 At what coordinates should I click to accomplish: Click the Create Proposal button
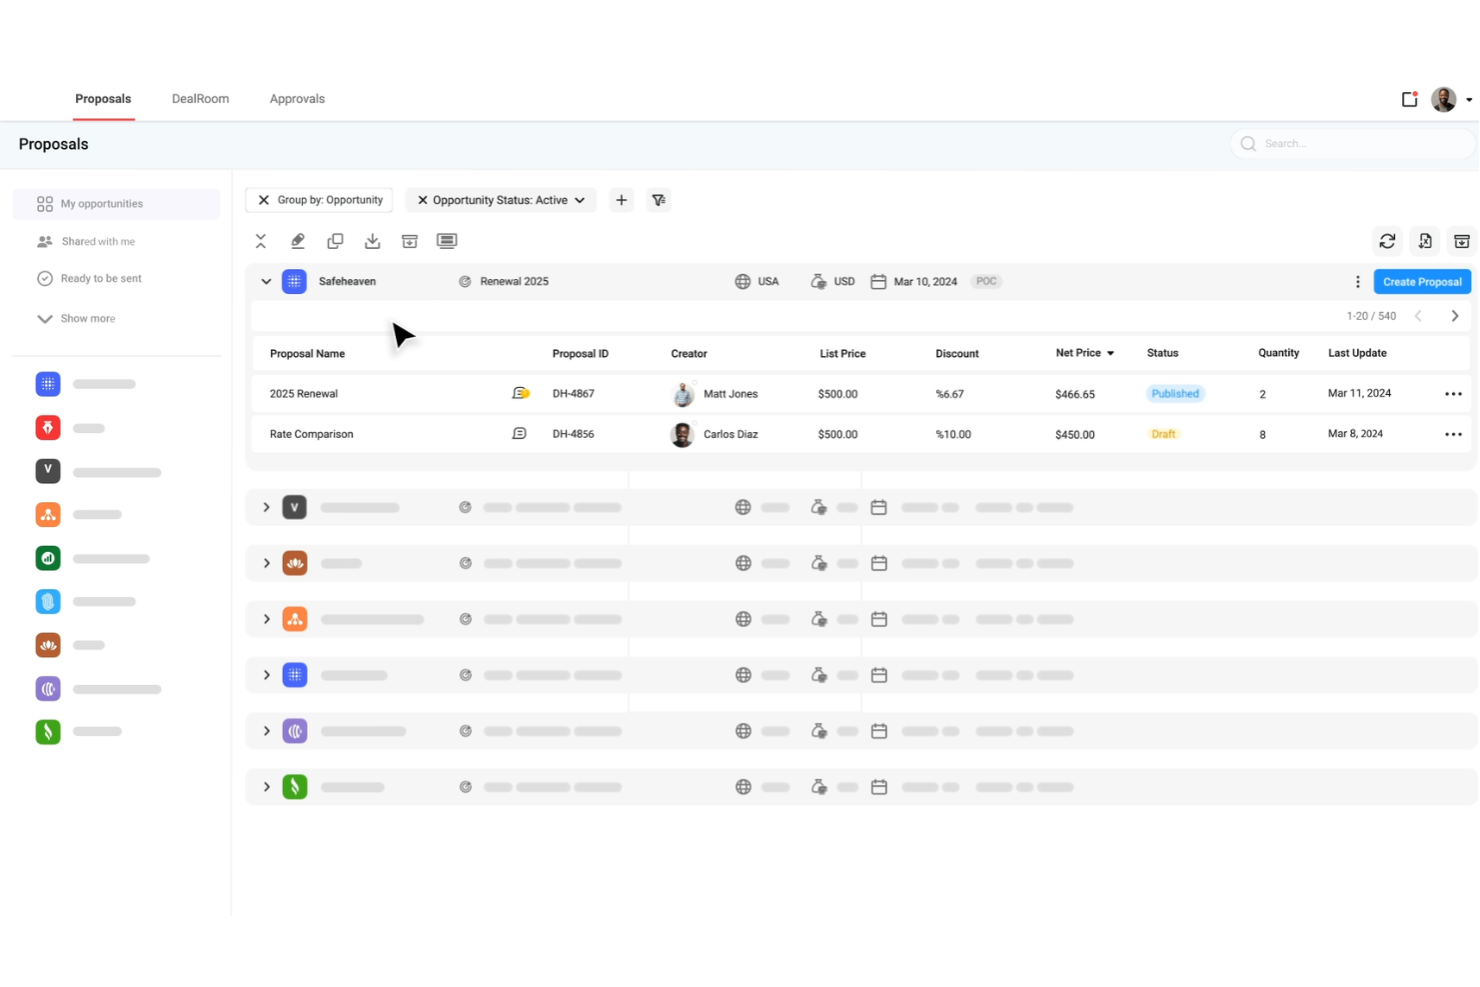click(x=1422, y=281)
